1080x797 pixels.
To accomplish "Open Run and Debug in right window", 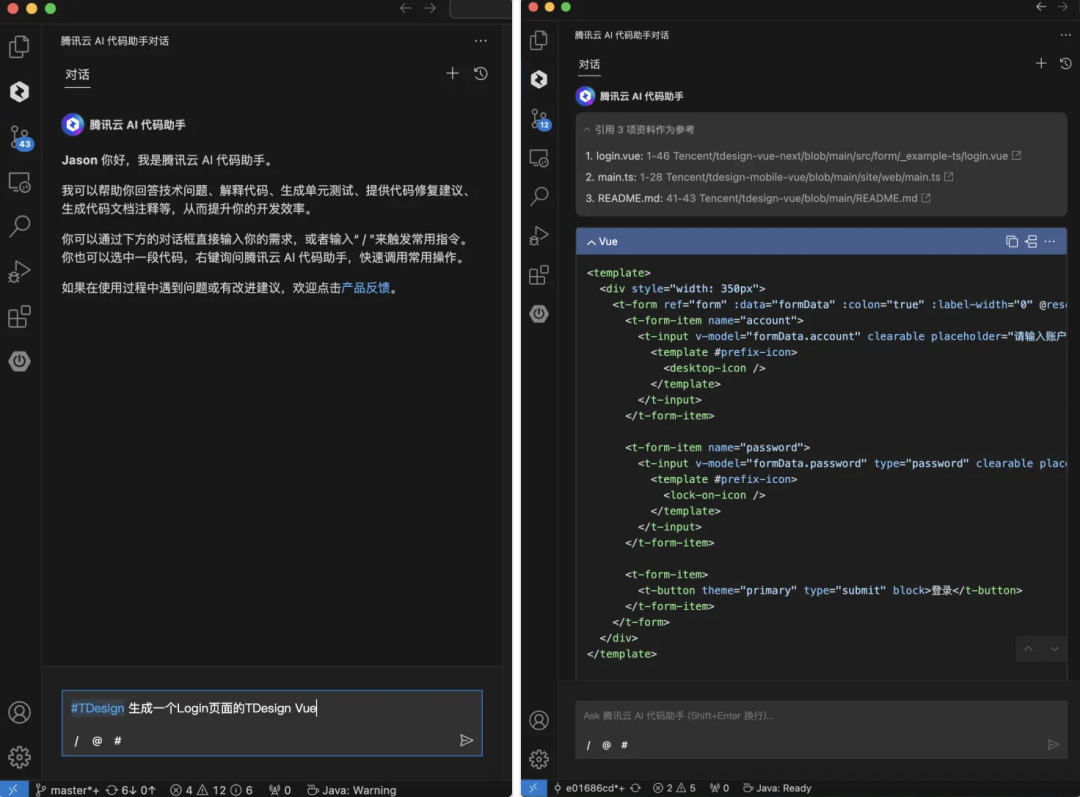I will (x=539, y=236).
